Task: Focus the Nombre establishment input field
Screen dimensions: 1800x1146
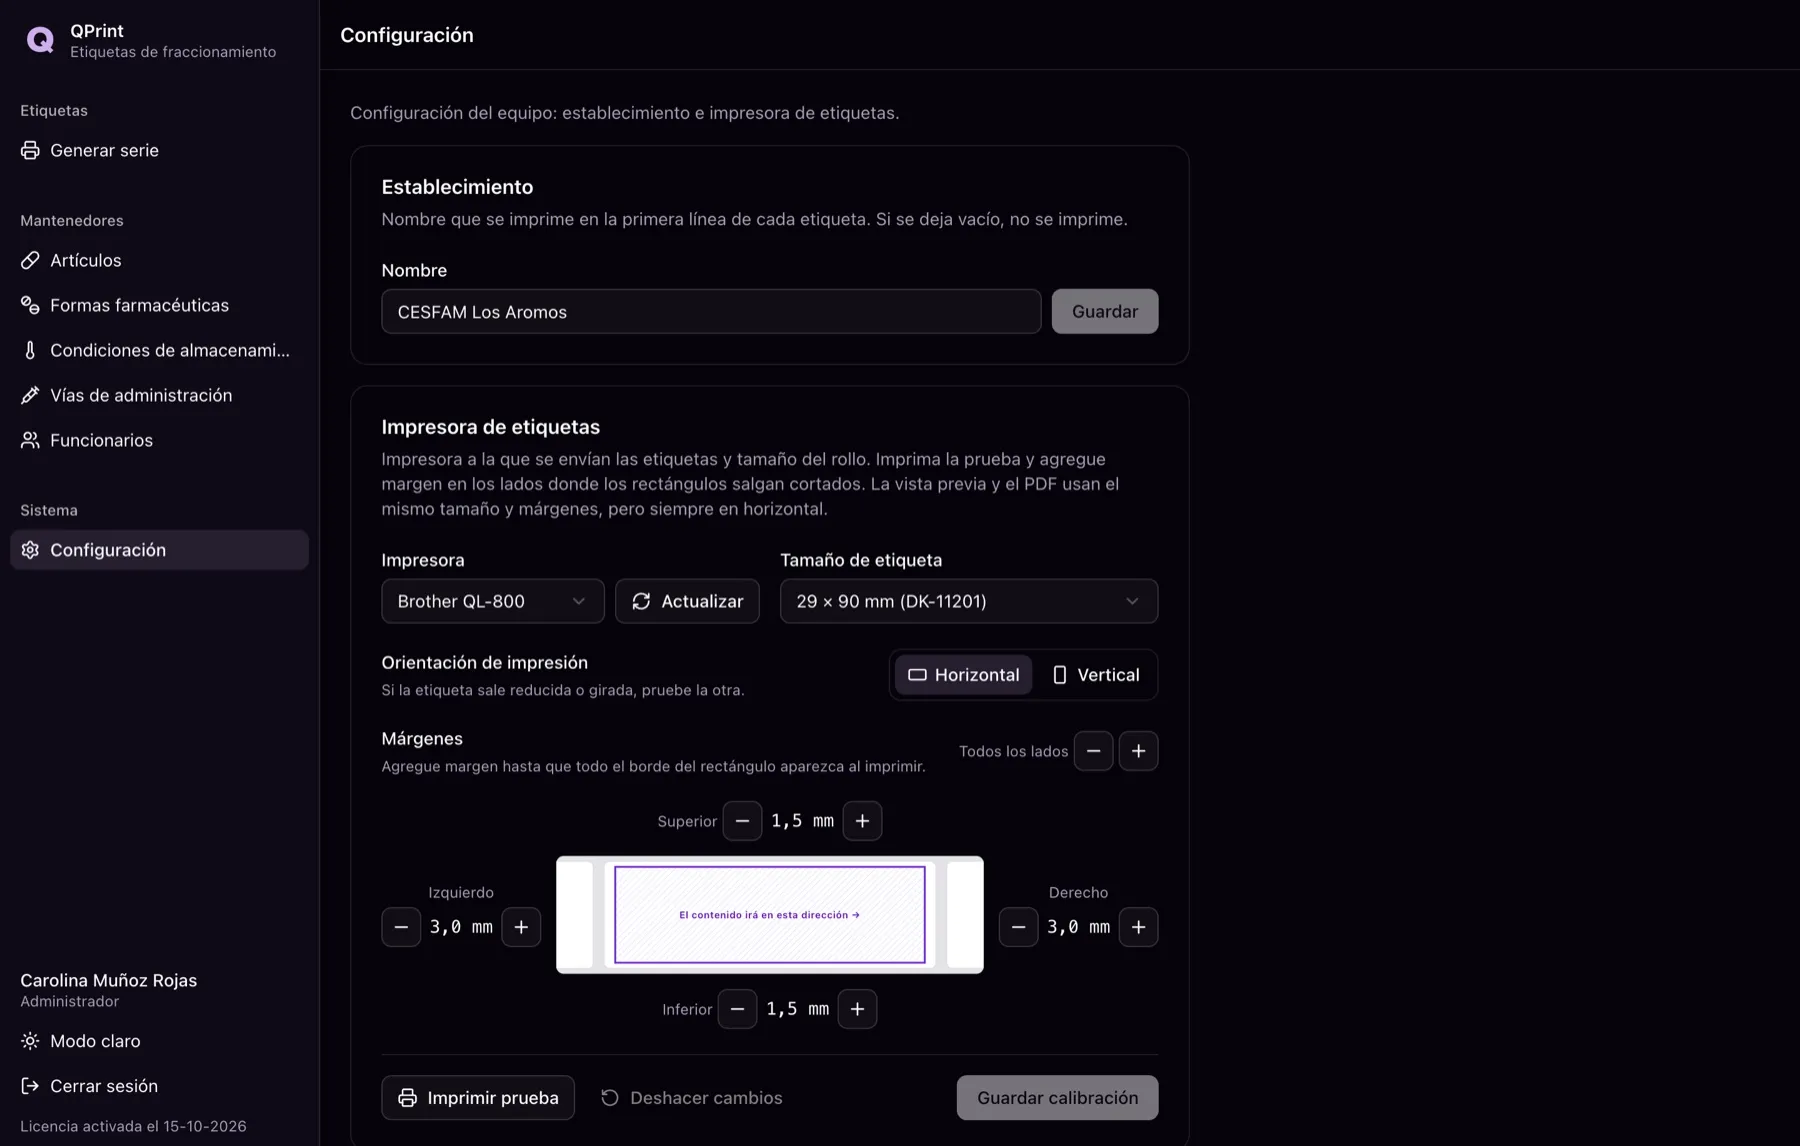Action: pyautogui.click(x=711, y=312)
